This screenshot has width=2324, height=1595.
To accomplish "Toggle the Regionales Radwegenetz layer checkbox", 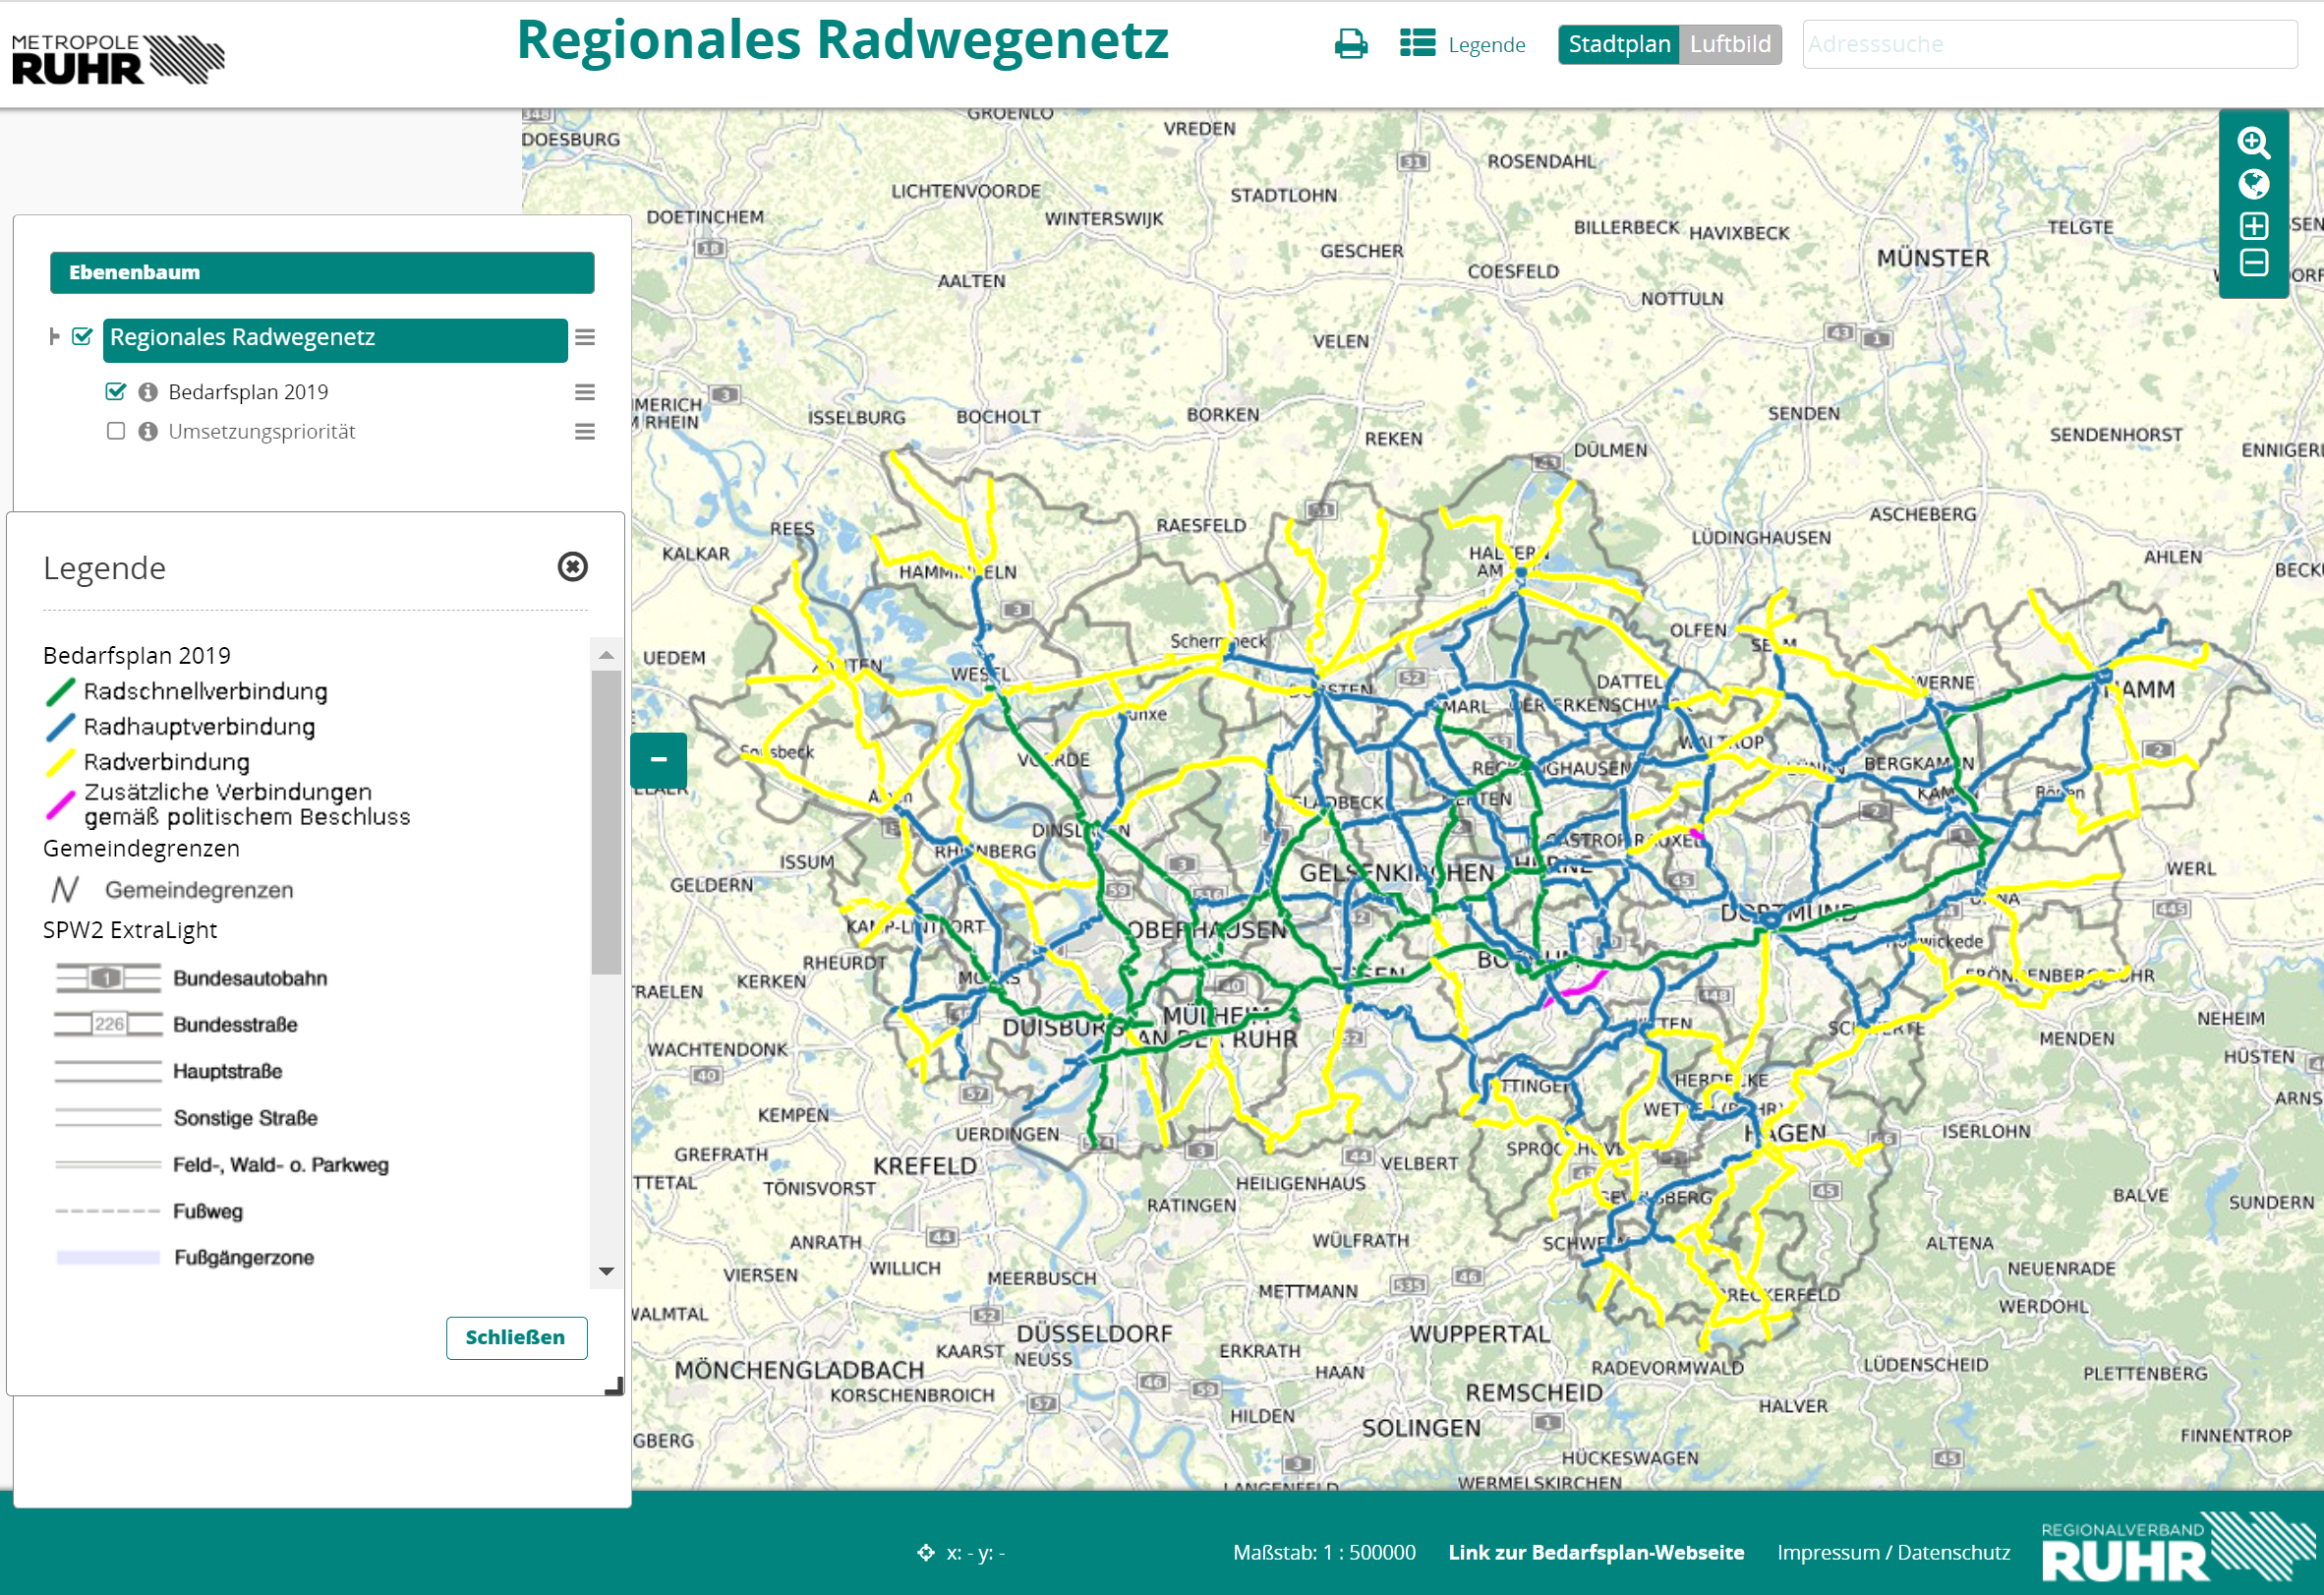I will click(83, 337).
